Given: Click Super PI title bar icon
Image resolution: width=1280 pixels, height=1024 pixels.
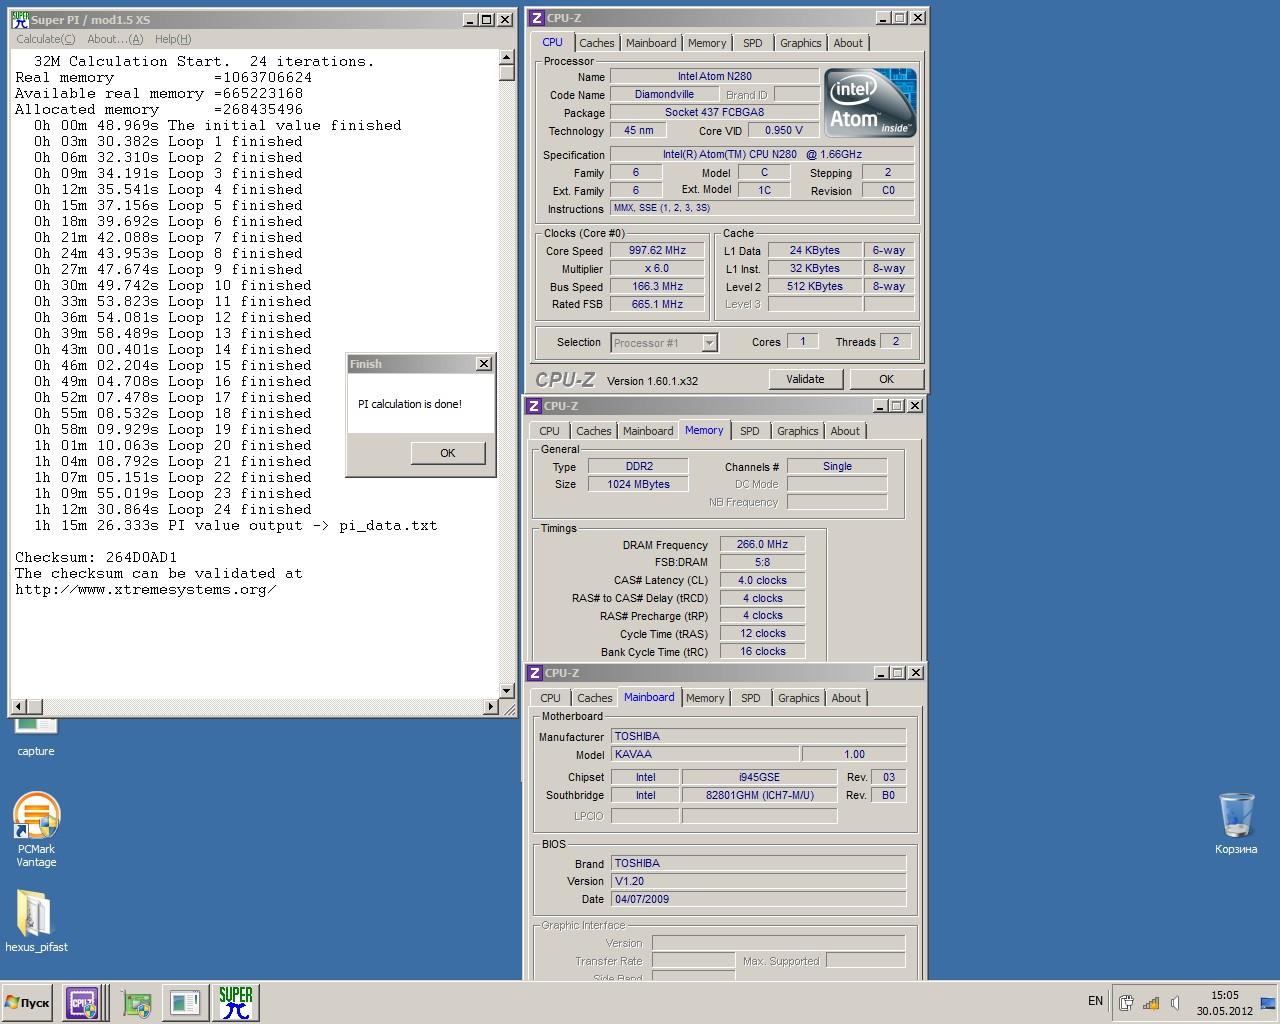Looking at the screenshot, I should (x=19, y=19).
